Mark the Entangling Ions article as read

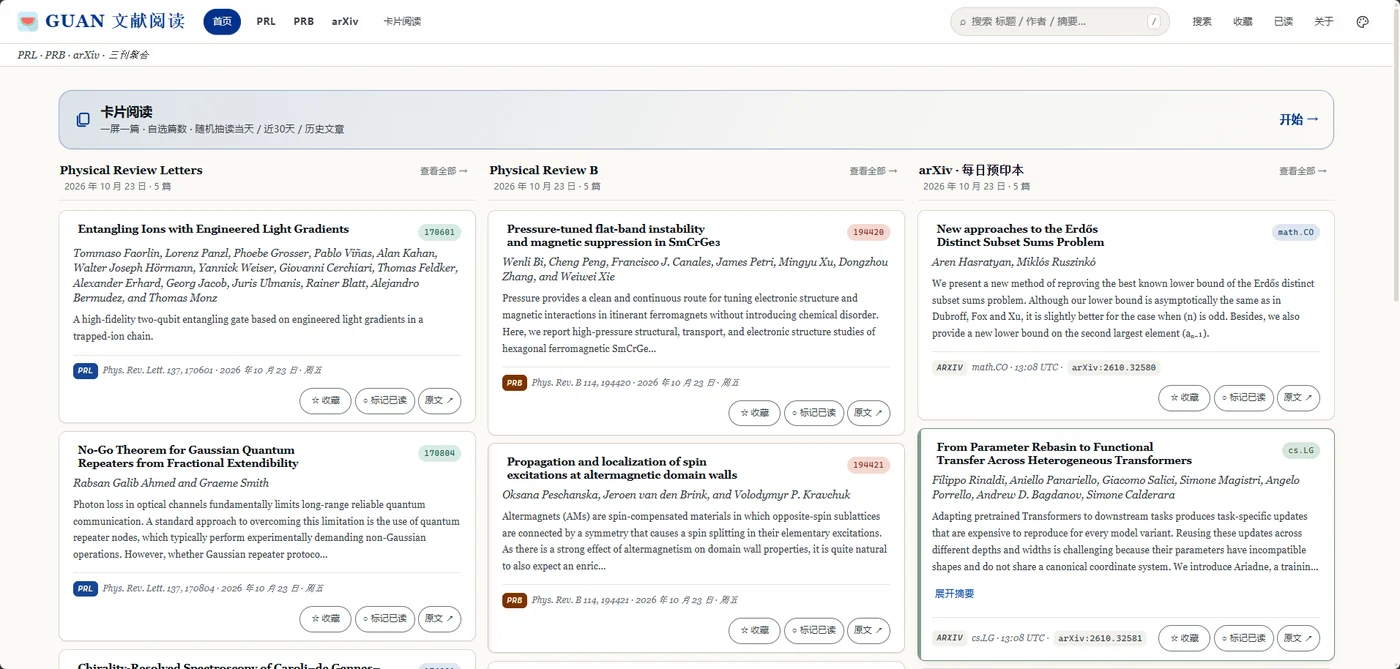click(385, 401)
